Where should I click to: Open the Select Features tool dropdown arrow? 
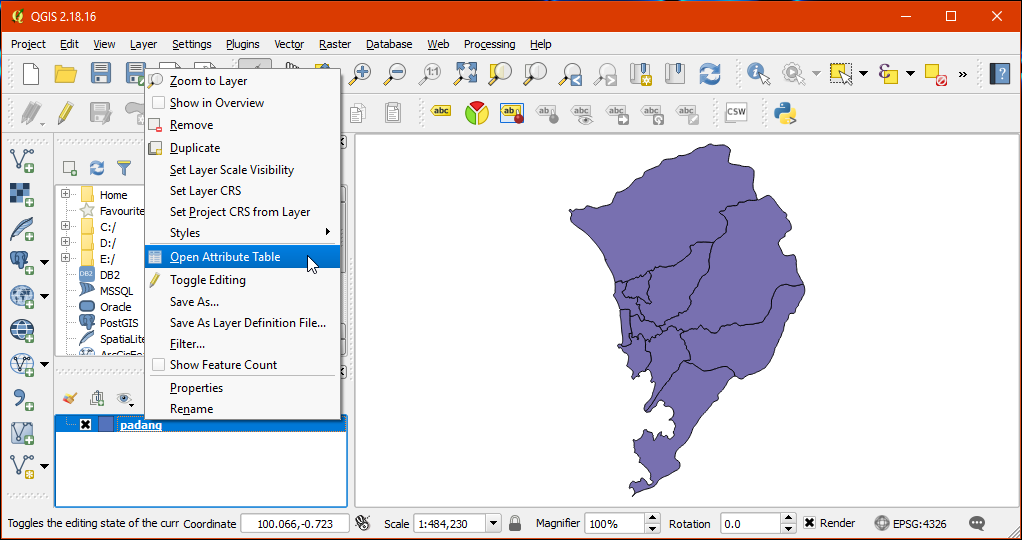(x=864, y=73)
